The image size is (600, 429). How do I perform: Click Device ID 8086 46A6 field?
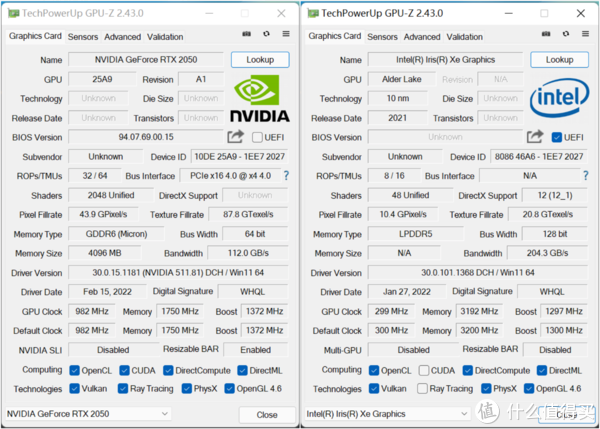[539, 157]
